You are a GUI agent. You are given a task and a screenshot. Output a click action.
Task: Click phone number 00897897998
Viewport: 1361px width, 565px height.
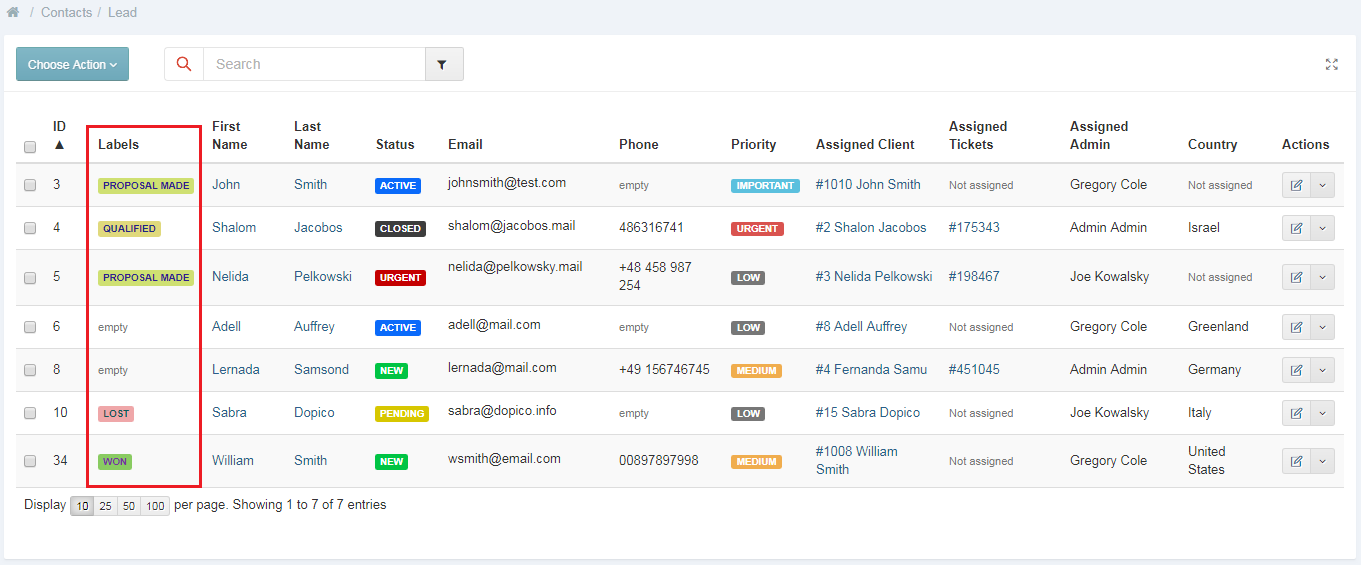click(659, 461)
